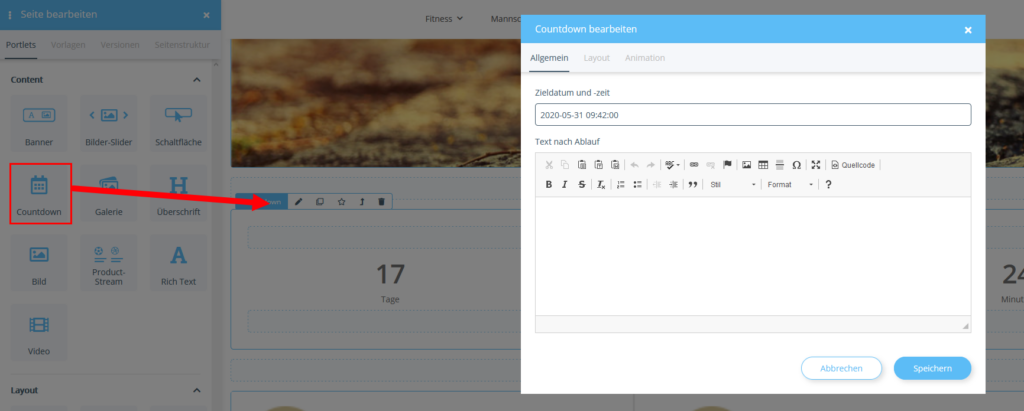Collapse the Layout section
The height and width of the screenshot is (411, 1024).
click(x=197, y=390)
